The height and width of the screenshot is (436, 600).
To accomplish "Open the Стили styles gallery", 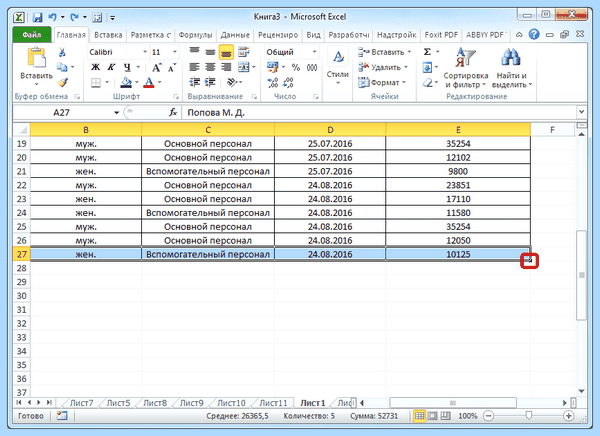I will coord(338,66).
